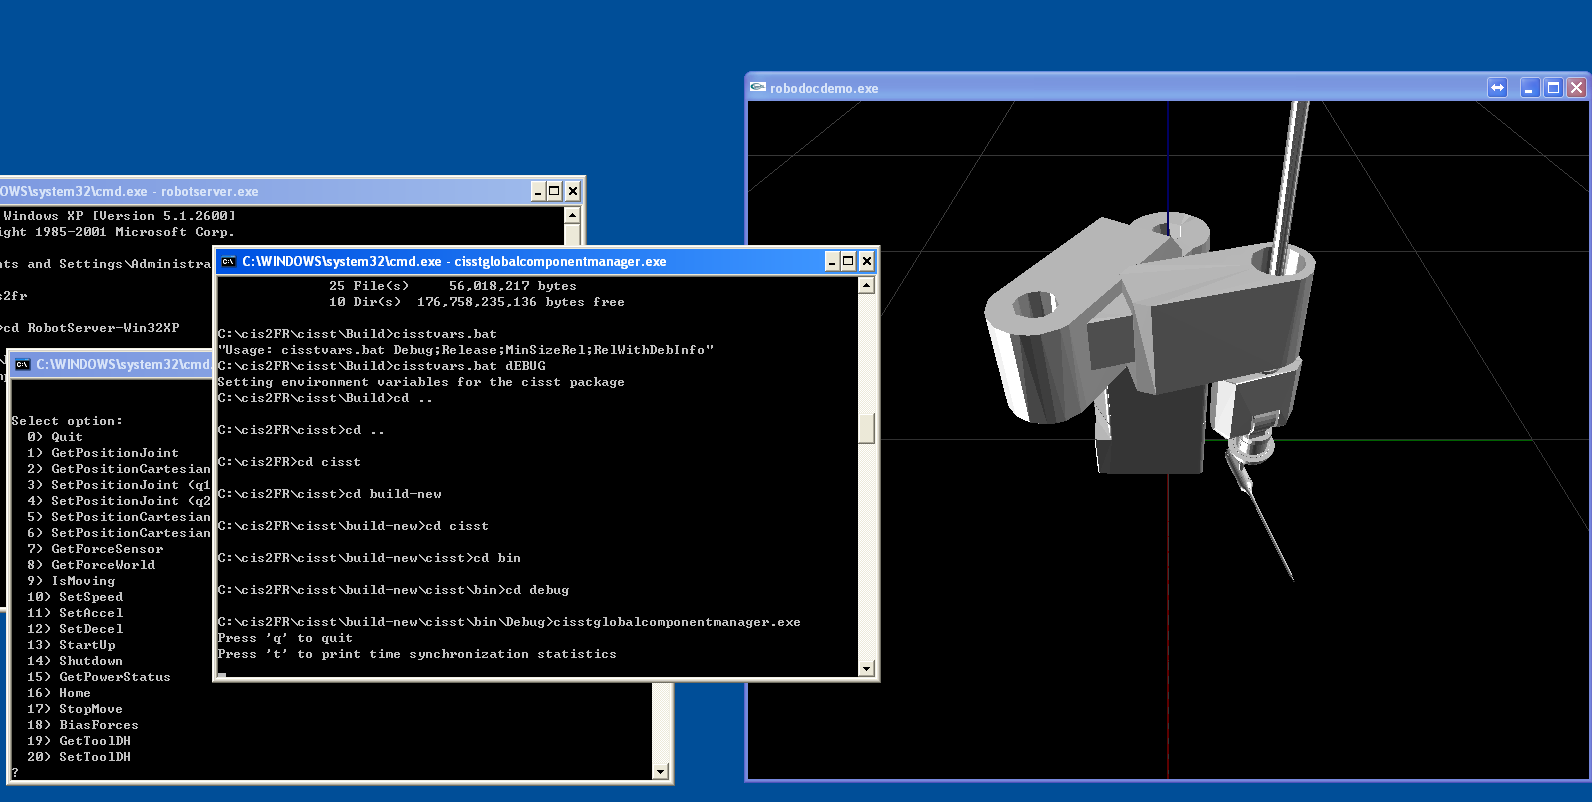Maximize the cisstglobalcomponentmanager.exe console window

[849, 262]
